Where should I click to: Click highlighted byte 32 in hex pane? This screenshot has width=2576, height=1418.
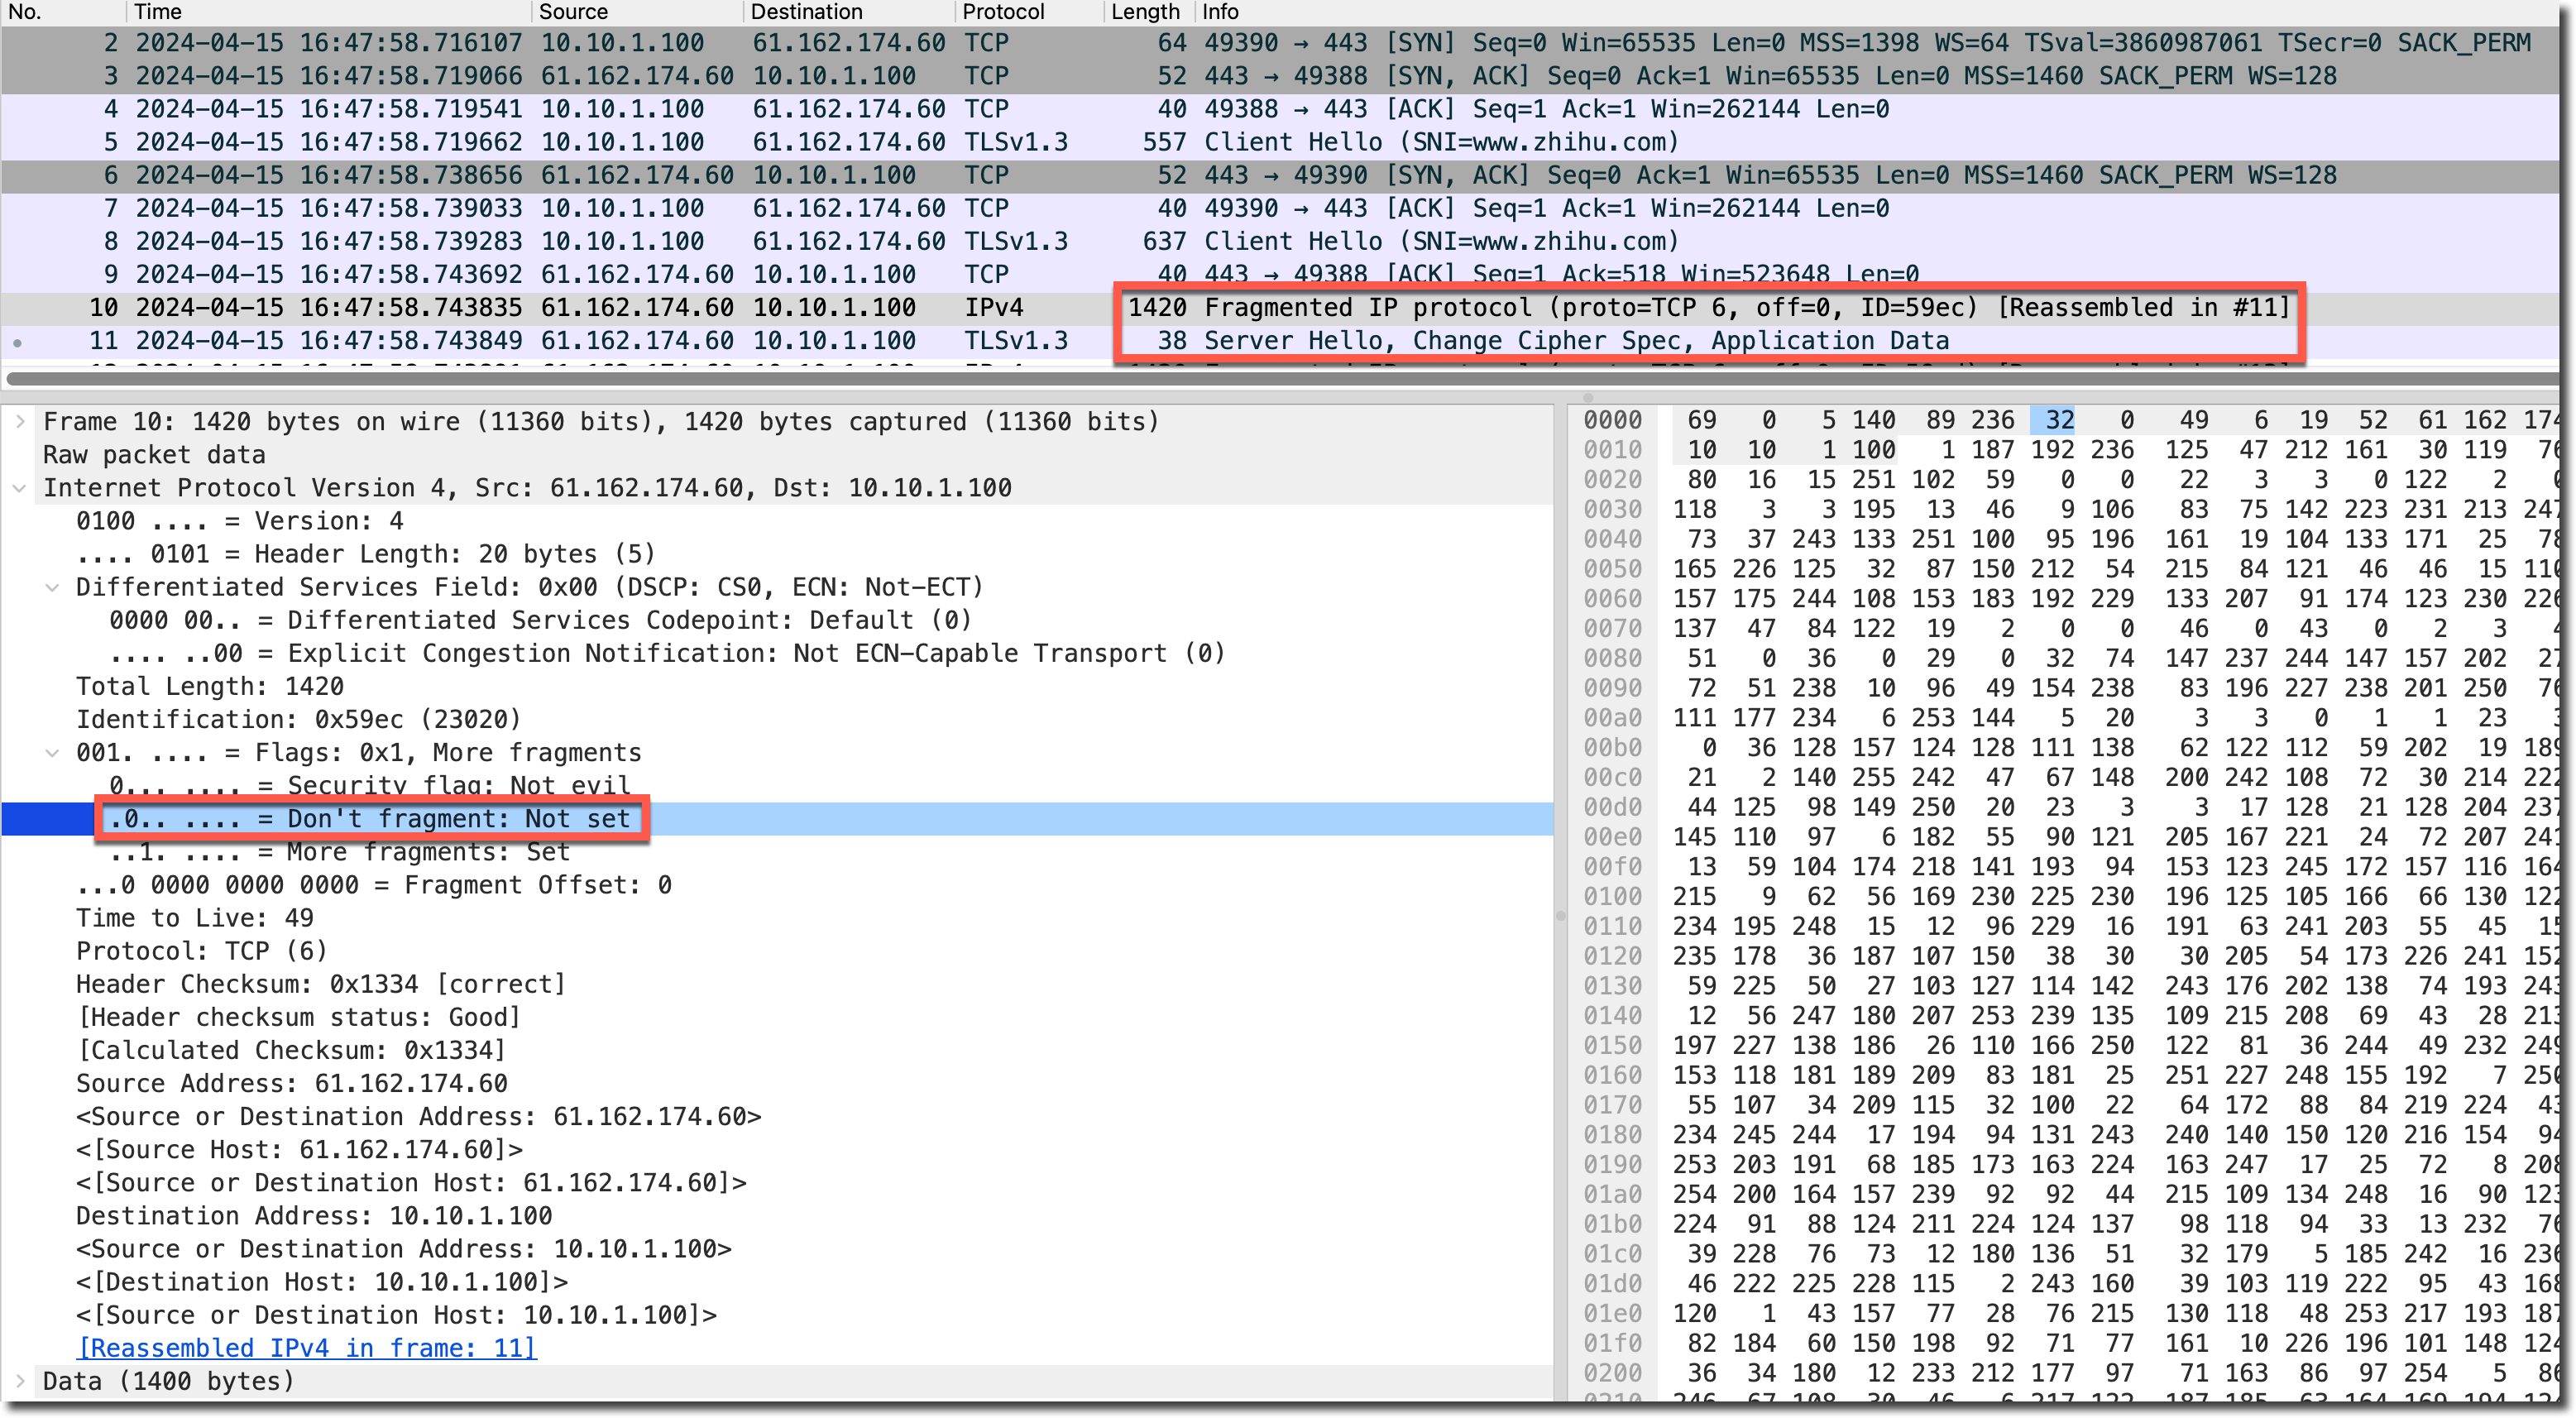pos(2052,421)
